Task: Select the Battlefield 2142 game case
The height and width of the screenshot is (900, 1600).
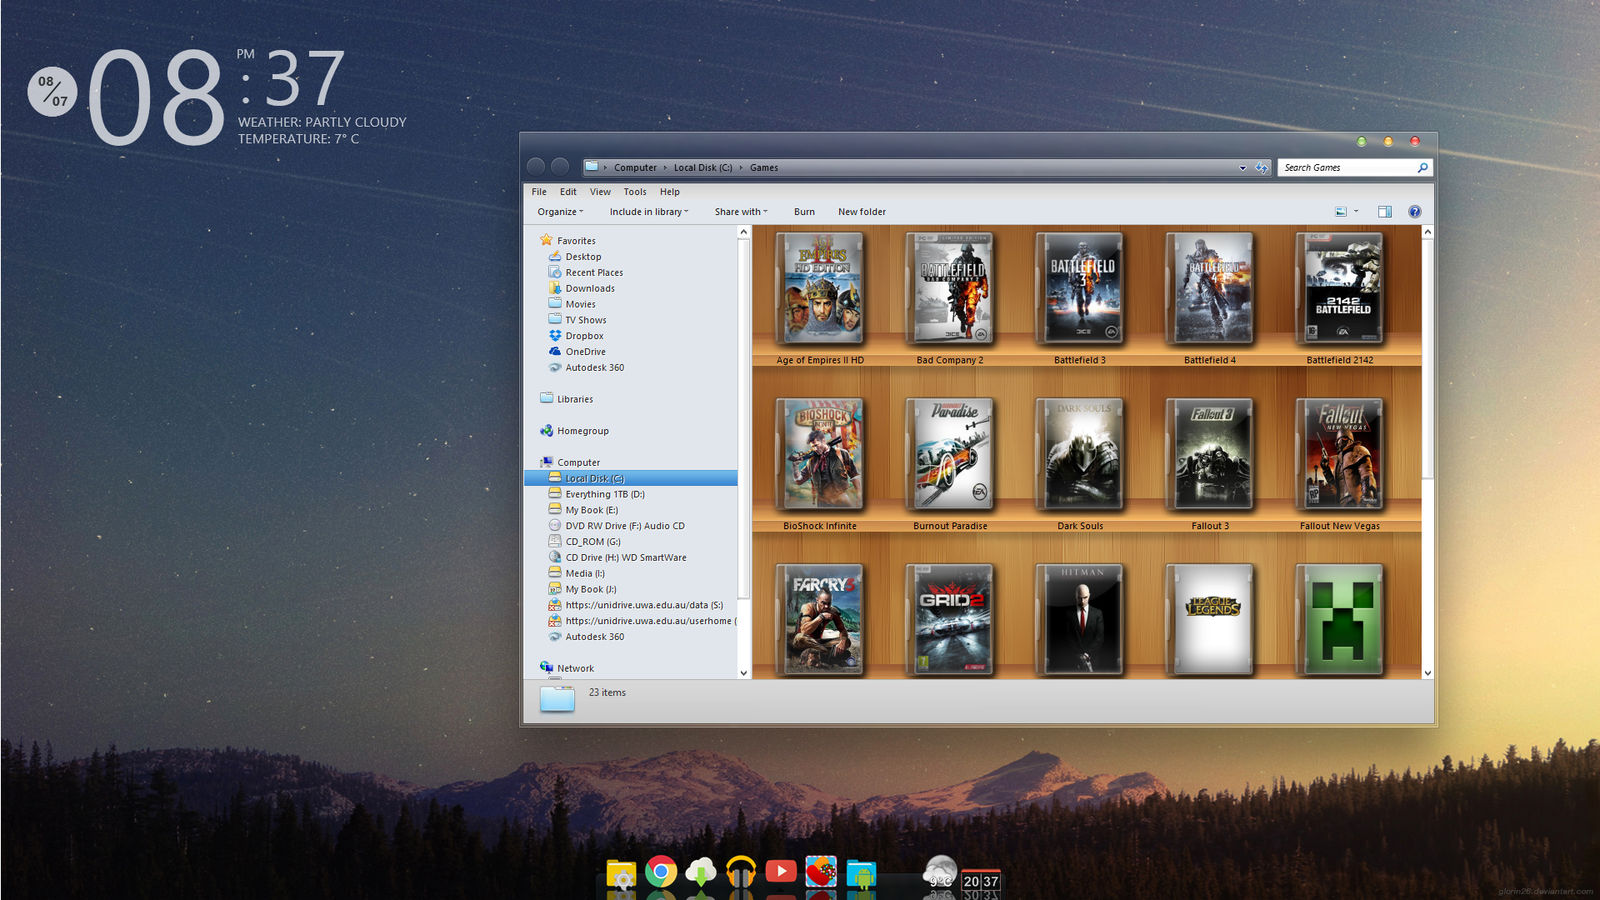Action: tap(1340, 289)
